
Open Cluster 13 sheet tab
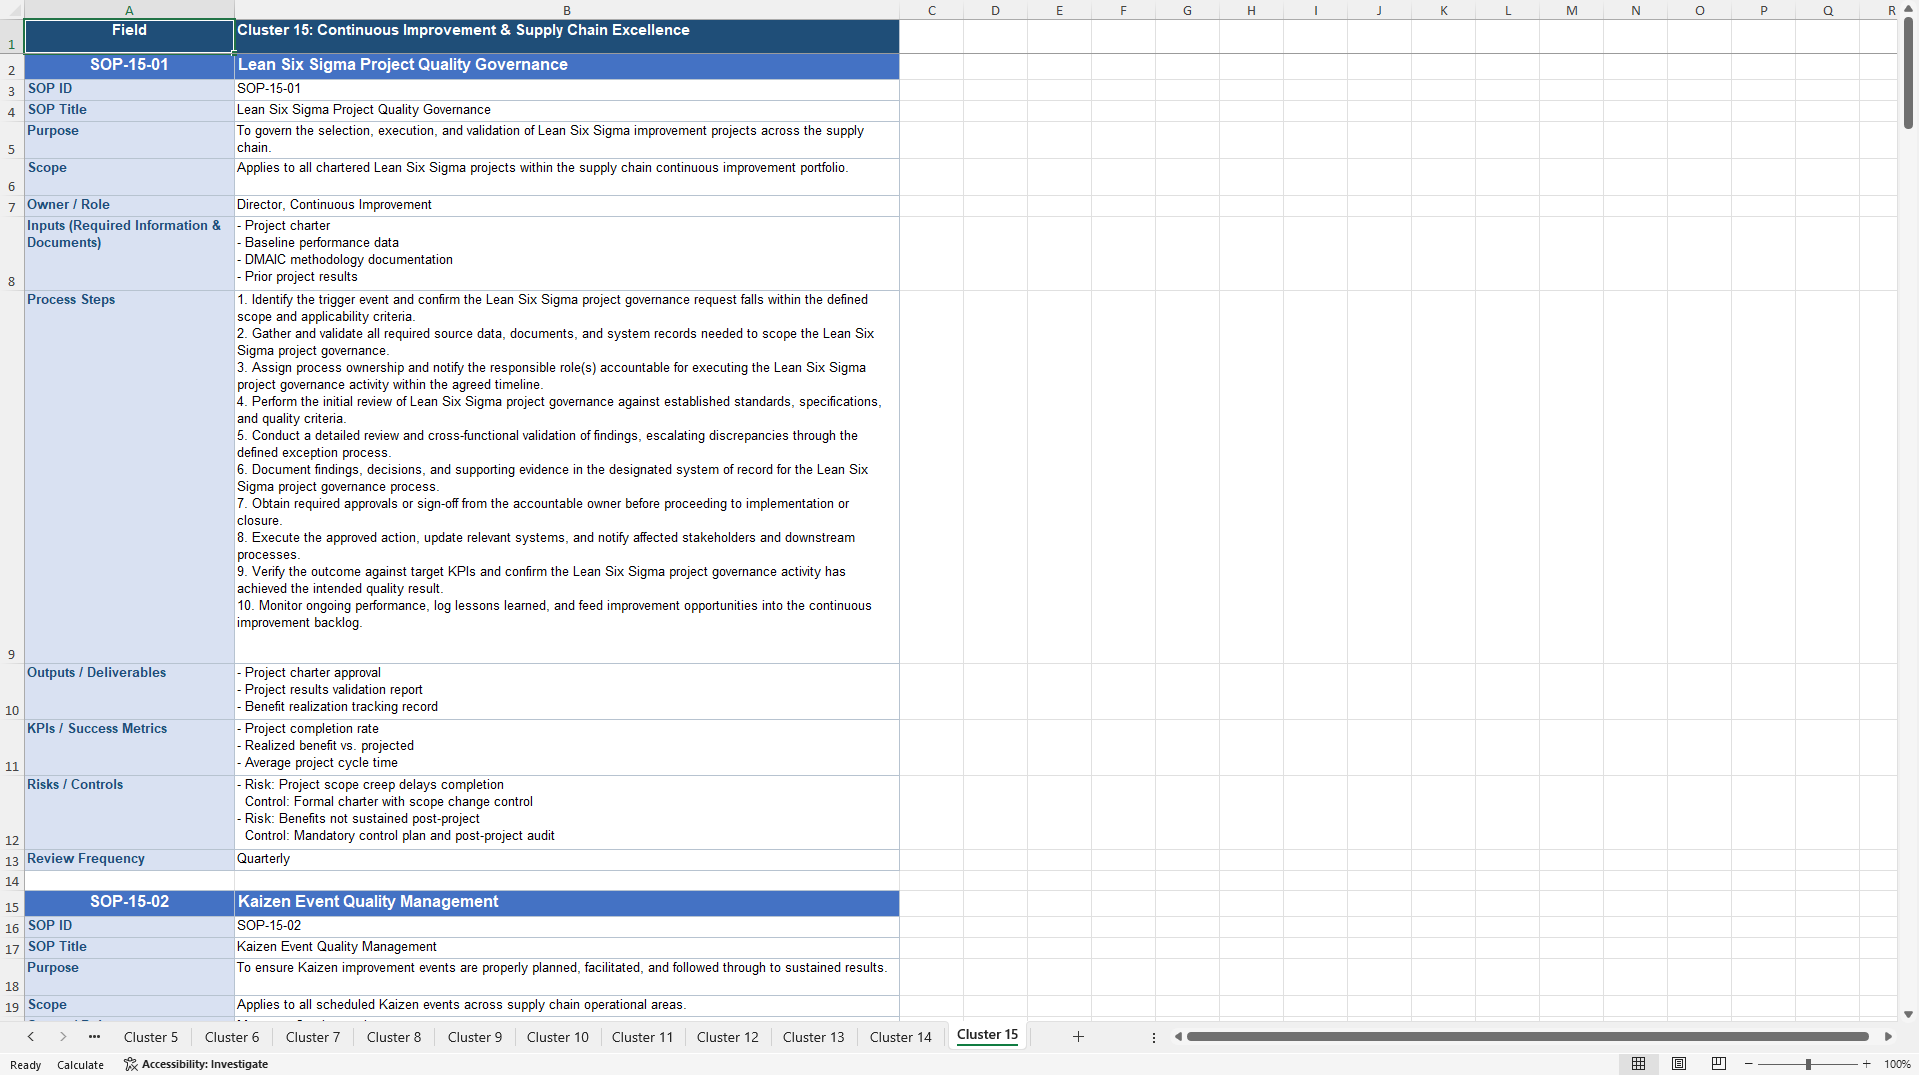click(814, 1037)
